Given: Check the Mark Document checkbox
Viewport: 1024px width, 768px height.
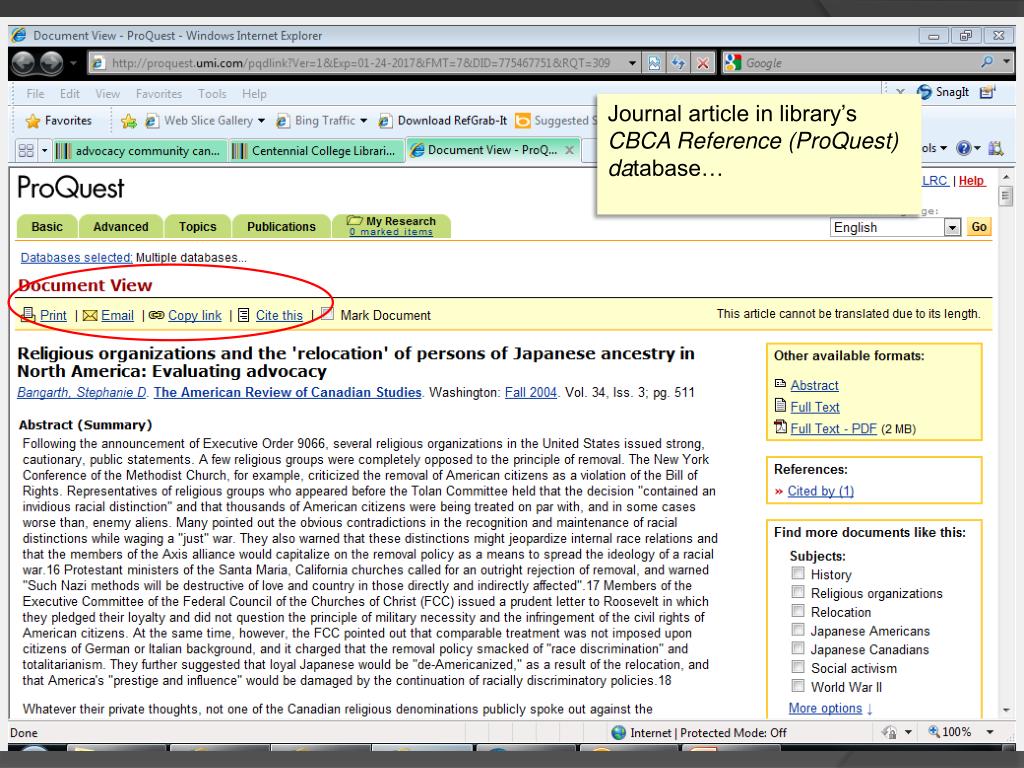Looking at the screenshot, I should click(328, 314).
